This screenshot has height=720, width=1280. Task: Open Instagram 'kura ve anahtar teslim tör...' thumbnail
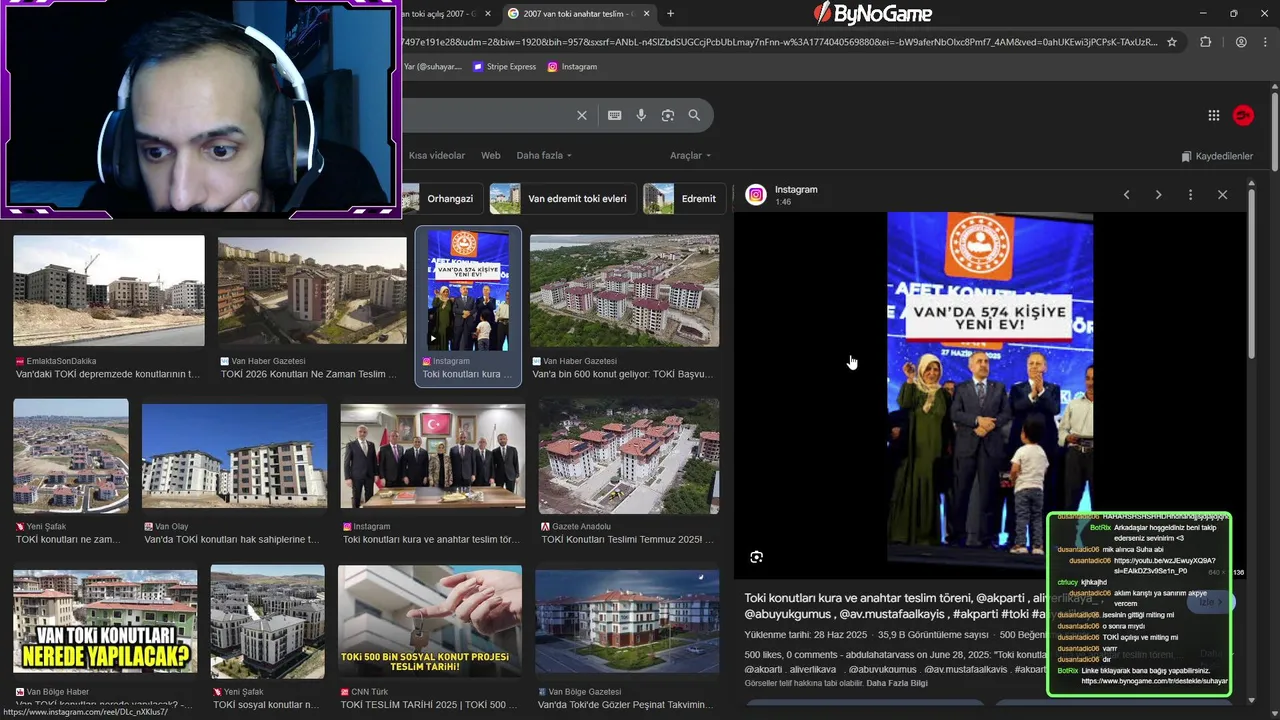tap(433, 456)
